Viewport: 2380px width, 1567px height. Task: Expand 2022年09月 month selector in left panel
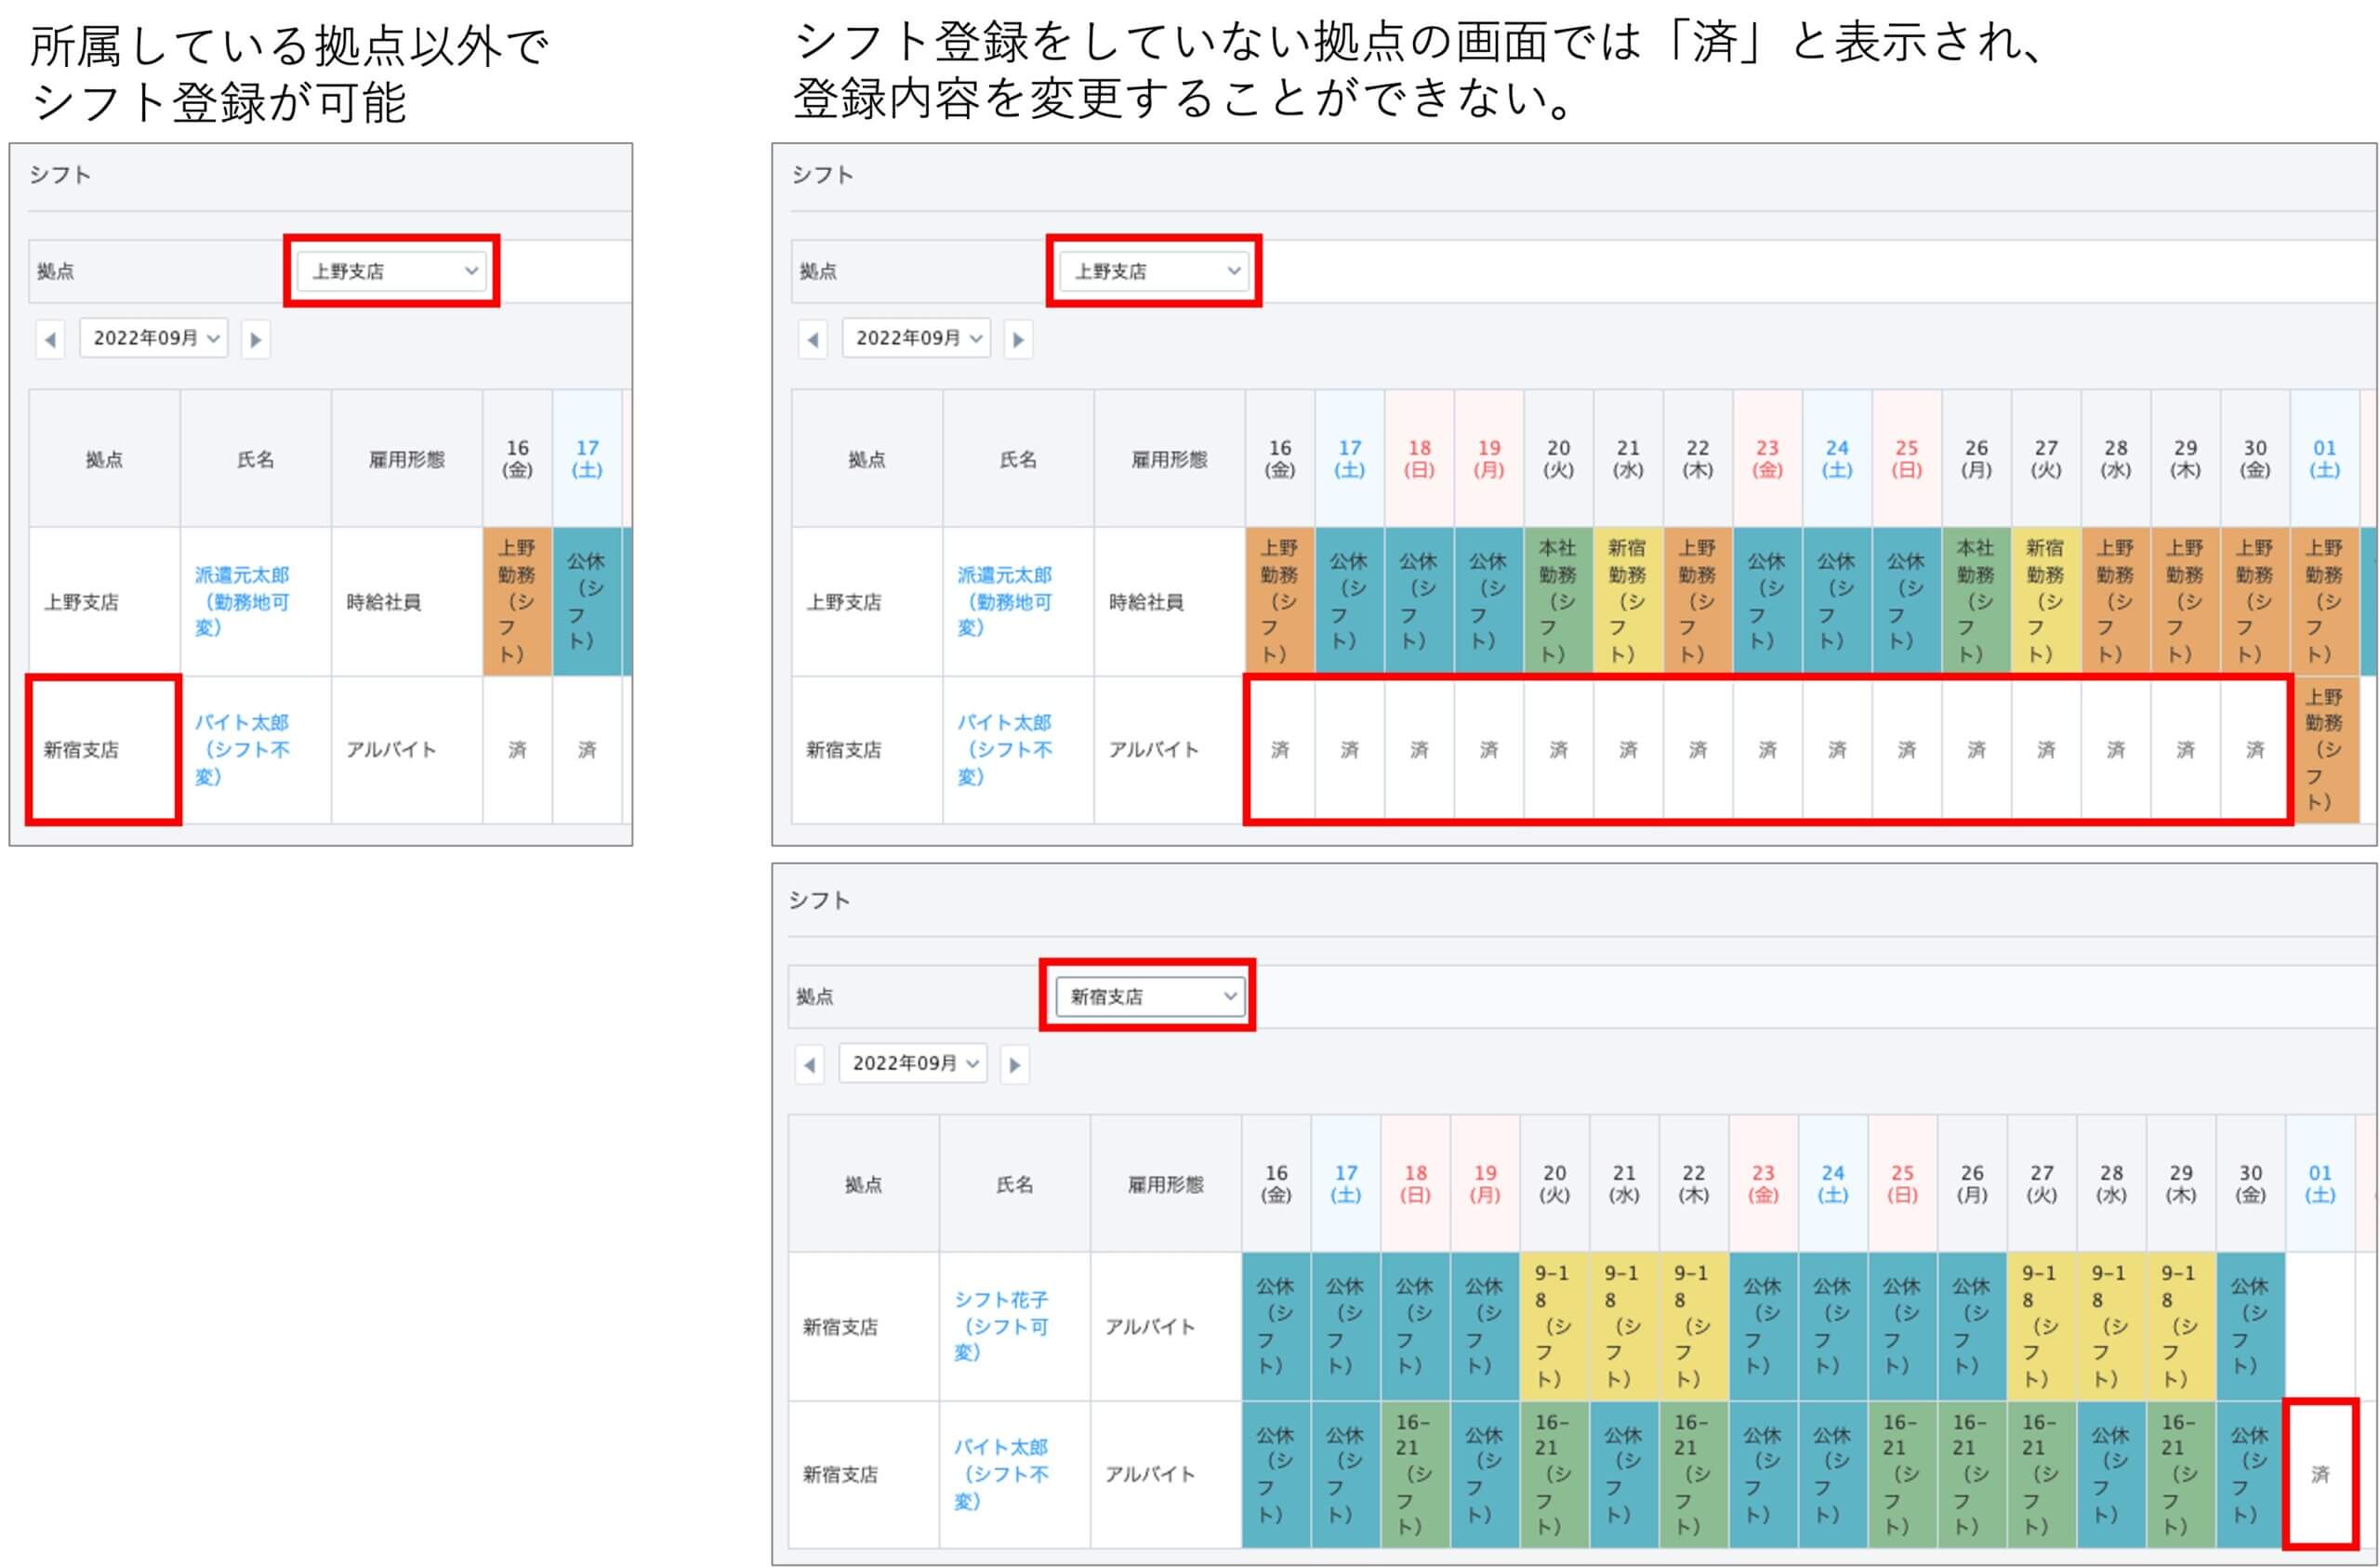point(155,338)
